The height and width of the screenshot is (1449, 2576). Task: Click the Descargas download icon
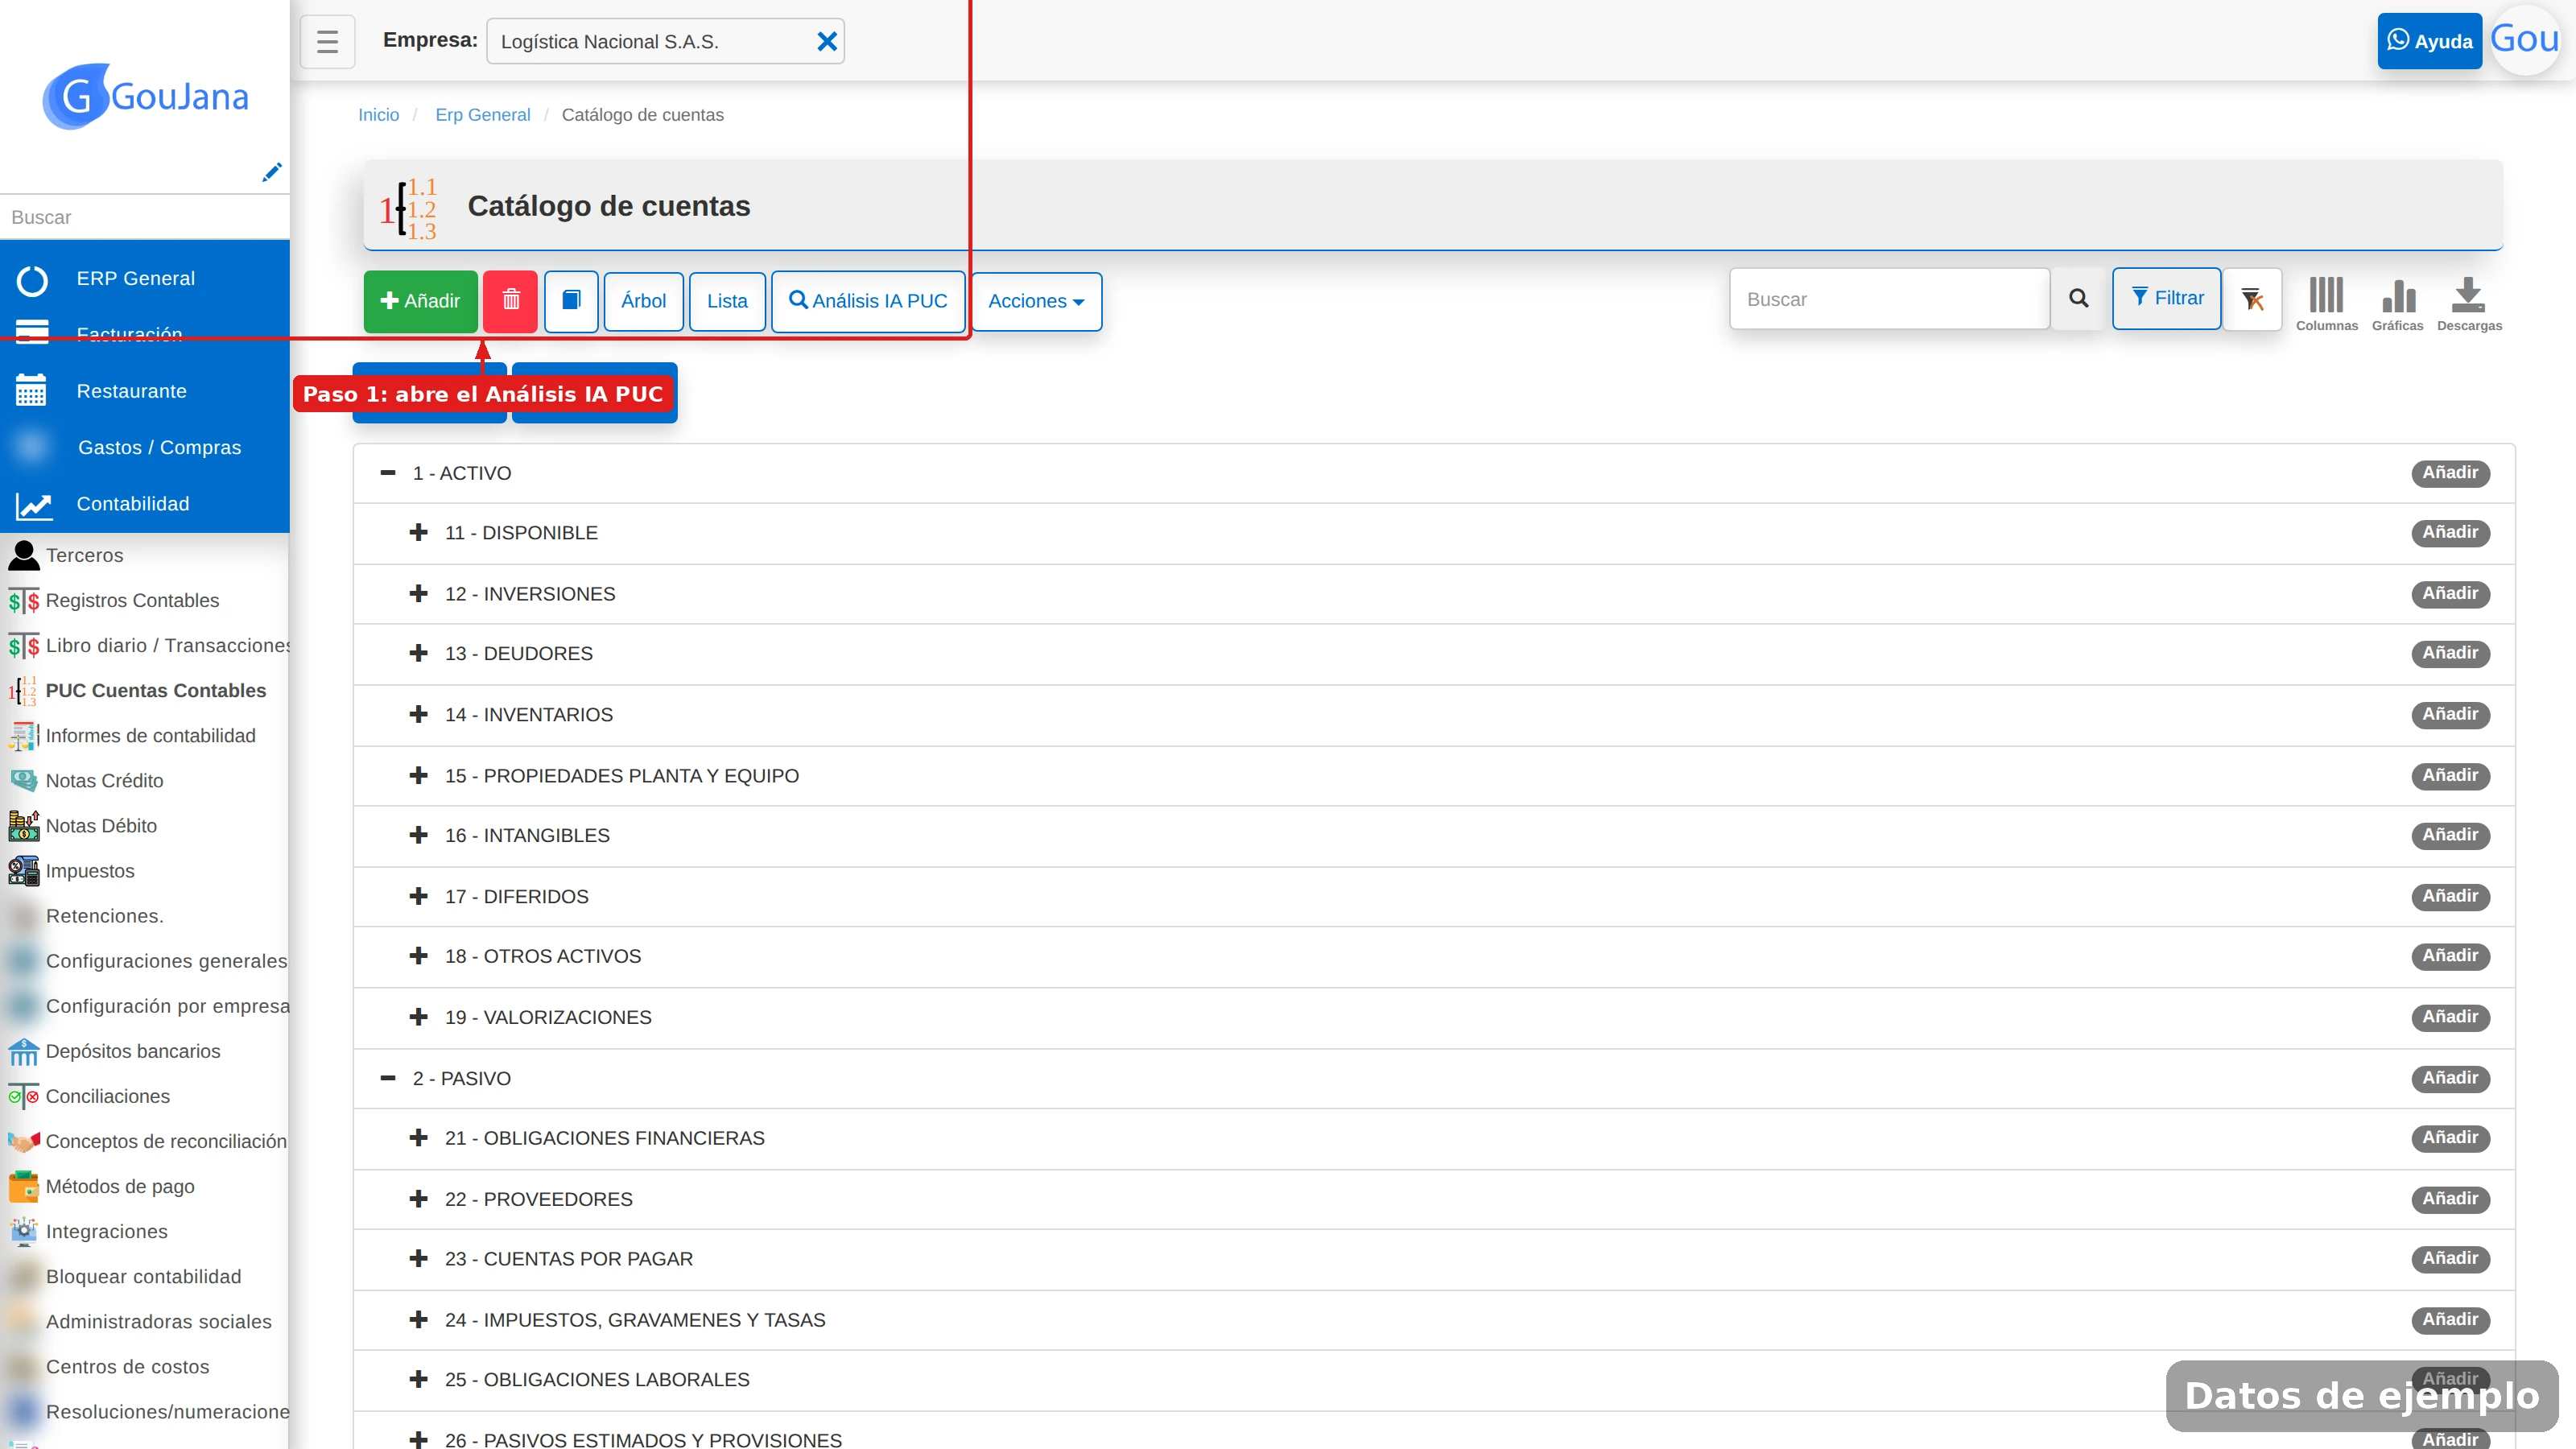pos(2469,304)
